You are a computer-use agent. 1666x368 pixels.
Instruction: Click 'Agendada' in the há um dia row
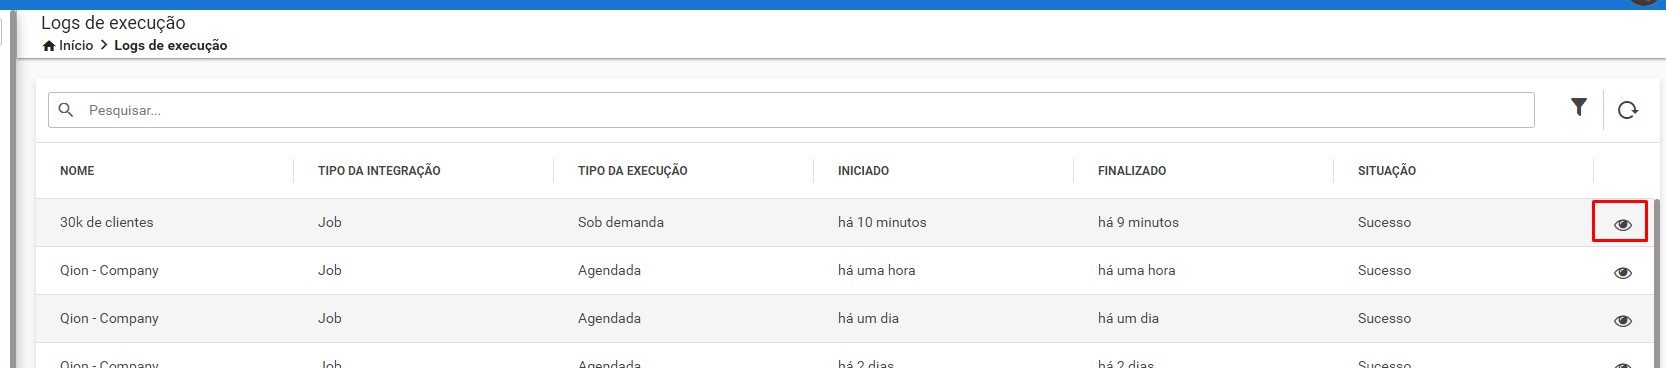pos(609,318)
